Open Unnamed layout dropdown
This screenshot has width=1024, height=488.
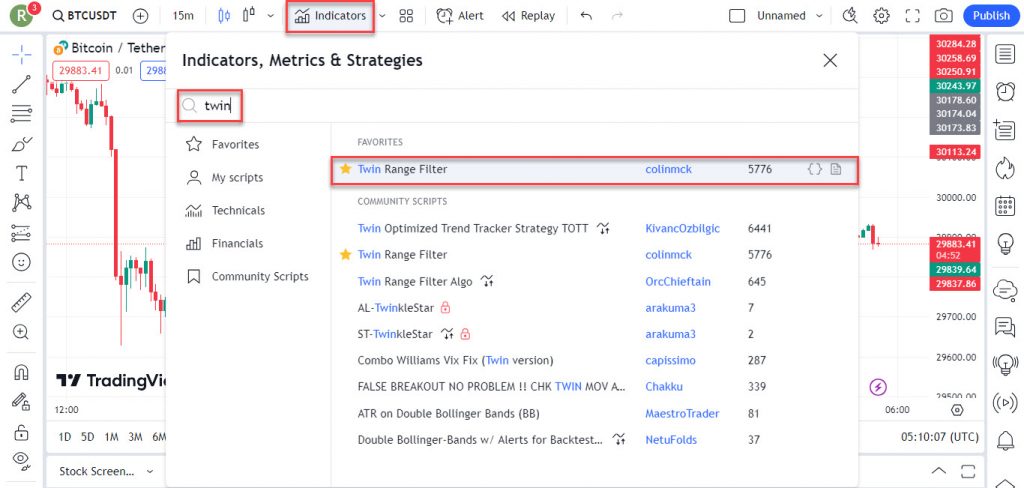click(x=790, y=16)
